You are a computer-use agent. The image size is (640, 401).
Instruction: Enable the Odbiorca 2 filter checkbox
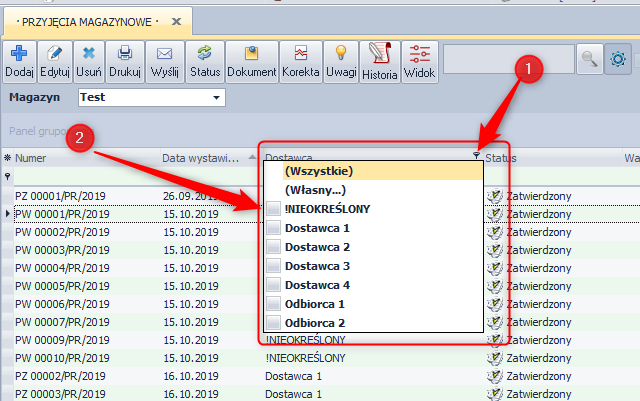click(274, 323)
